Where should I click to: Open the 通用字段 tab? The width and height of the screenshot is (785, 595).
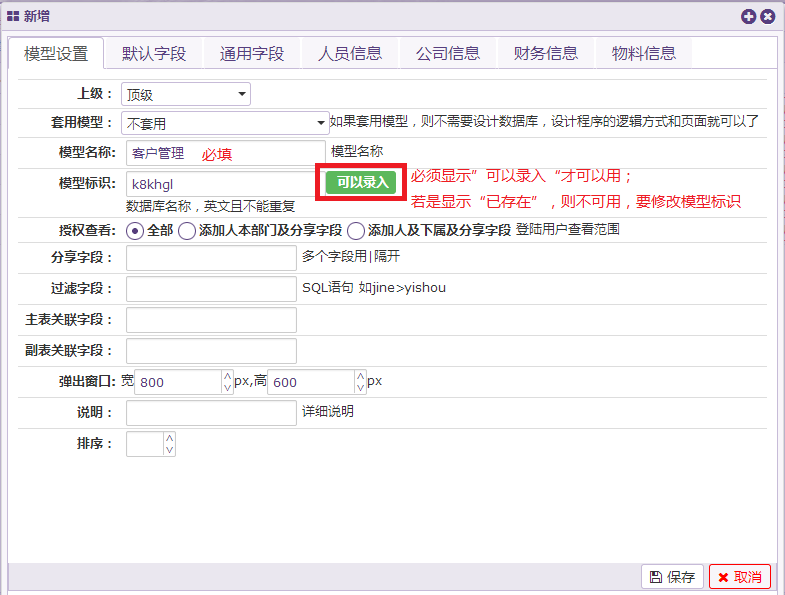pos(252,54)
